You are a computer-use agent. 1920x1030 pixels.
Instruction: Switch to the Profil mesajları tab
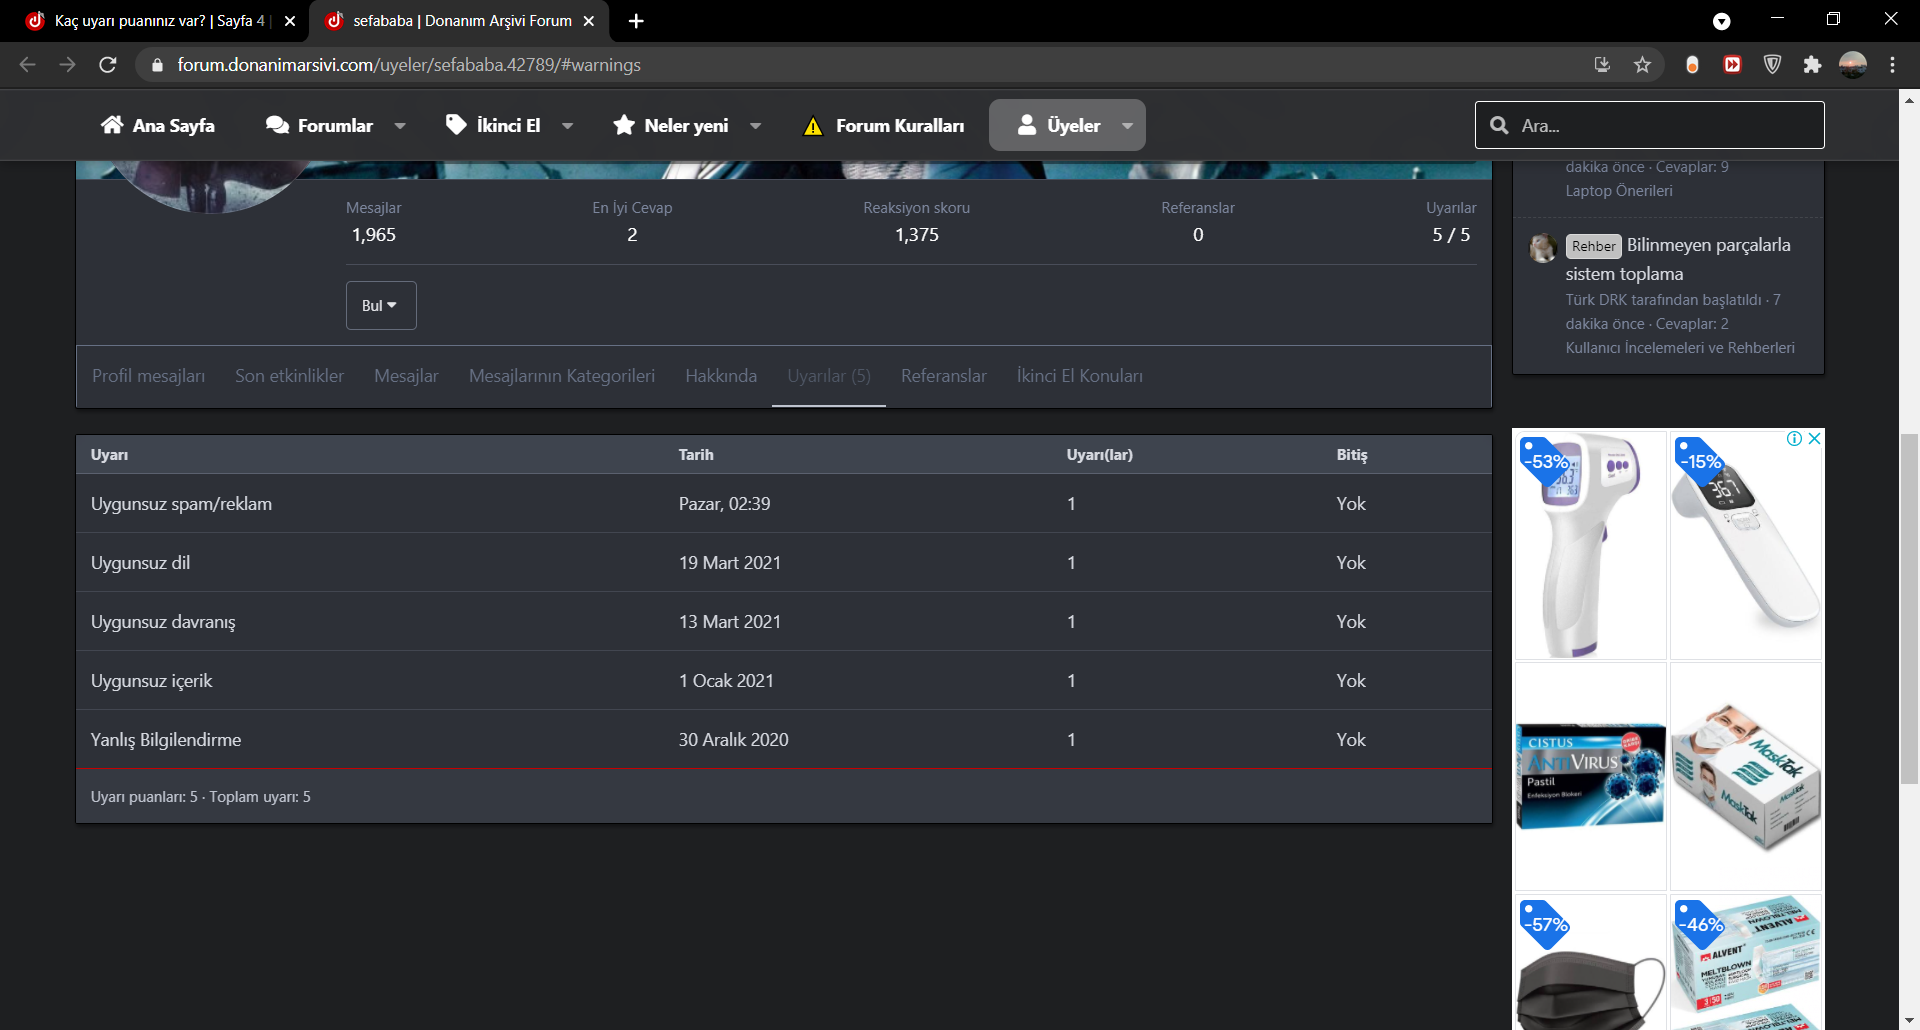click(148, 376)
